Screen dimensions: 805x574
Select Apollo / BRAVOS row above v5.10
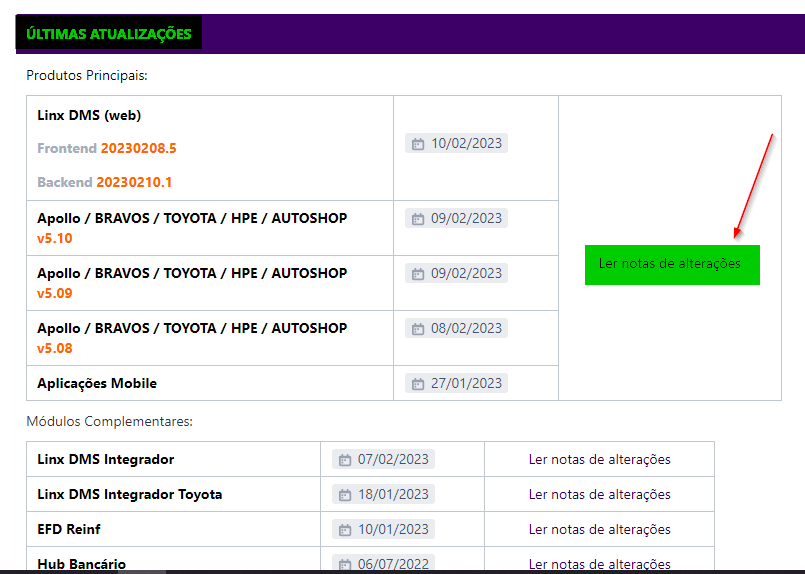tap(192, 218)
